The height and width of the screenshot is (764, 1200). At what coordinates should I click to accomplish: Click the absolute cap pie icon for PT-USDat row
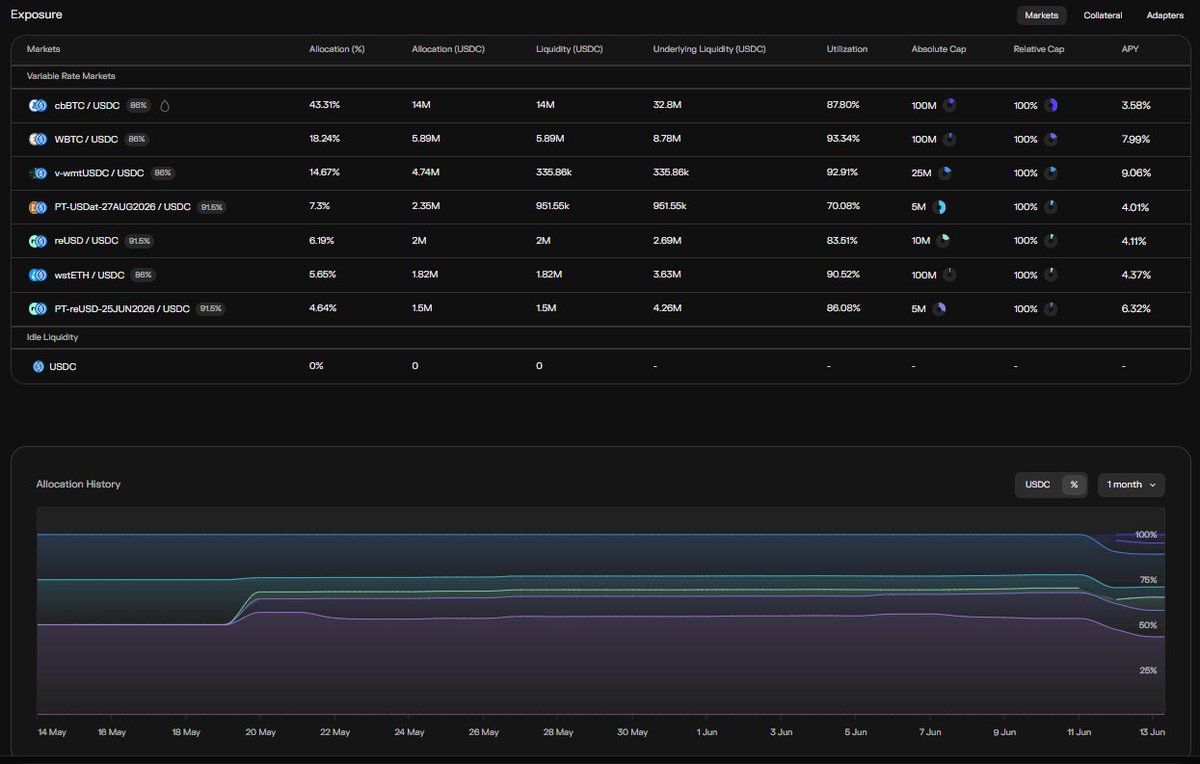click(x=939, y=207)
